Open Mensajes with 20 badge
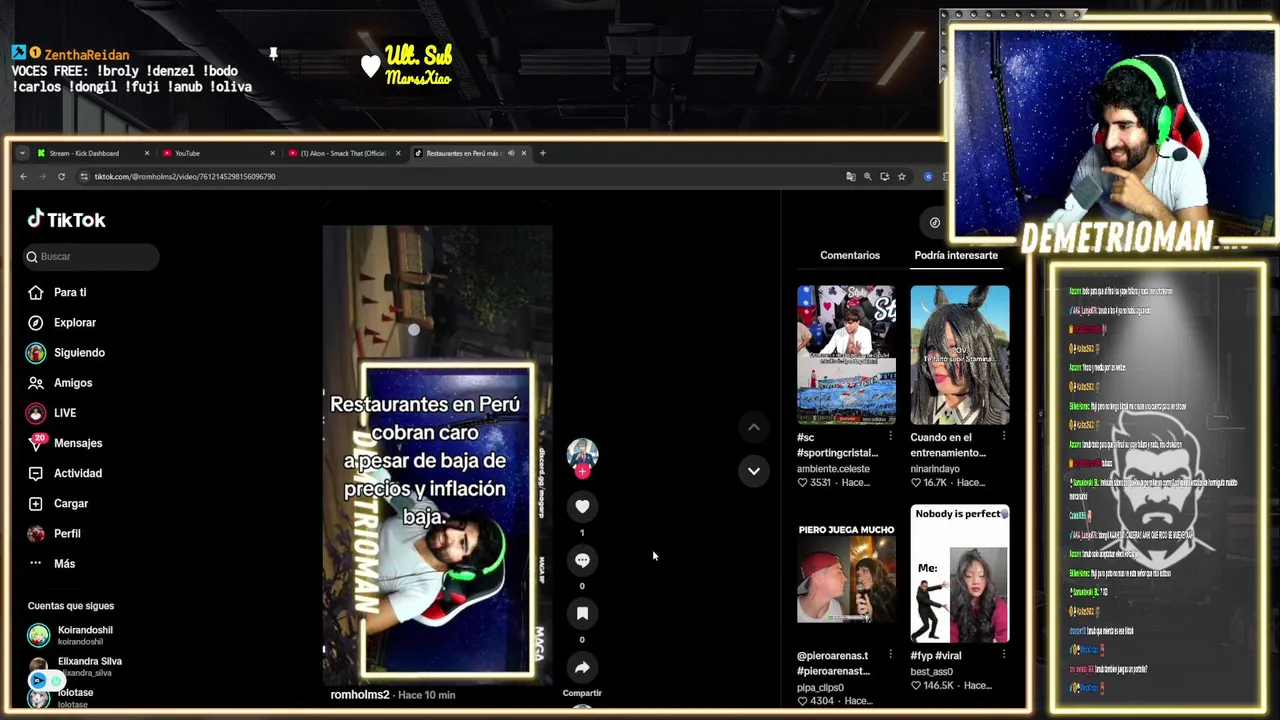Image resolution: width=1280 pixels, height=720 pixels. click(x=78, y=443)
